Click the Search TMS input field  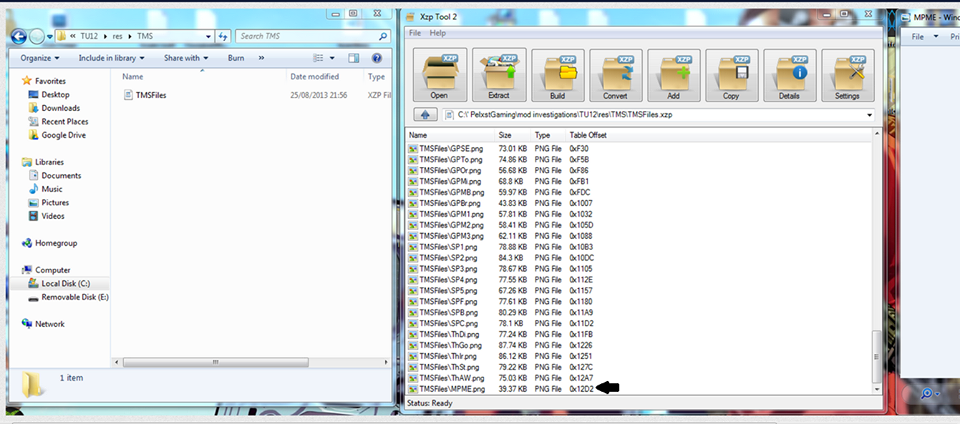tap(308, 36)
